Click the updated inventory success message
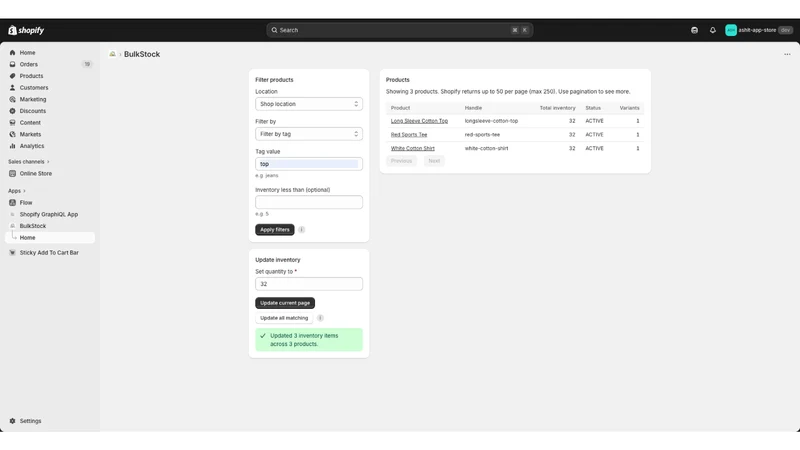The height and width of the screenshot is (450, 800). (x=309, y=340)
